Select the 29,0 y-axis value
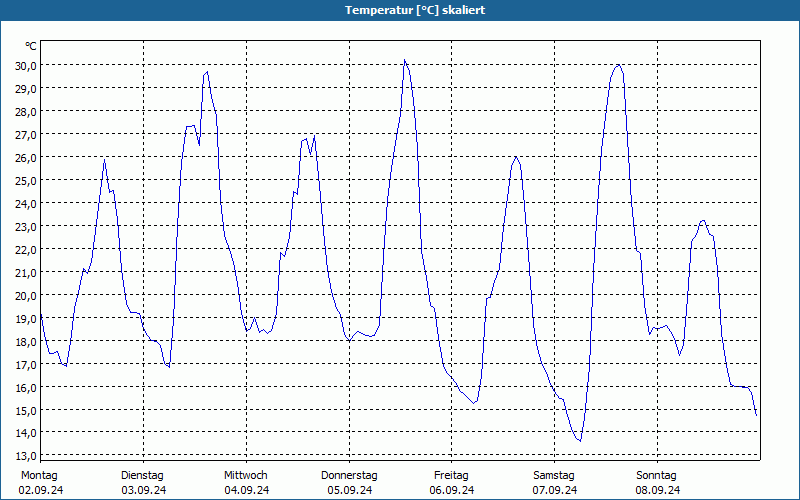The height and width of the screenshot is (500, 800). click(x=26, y=88)
